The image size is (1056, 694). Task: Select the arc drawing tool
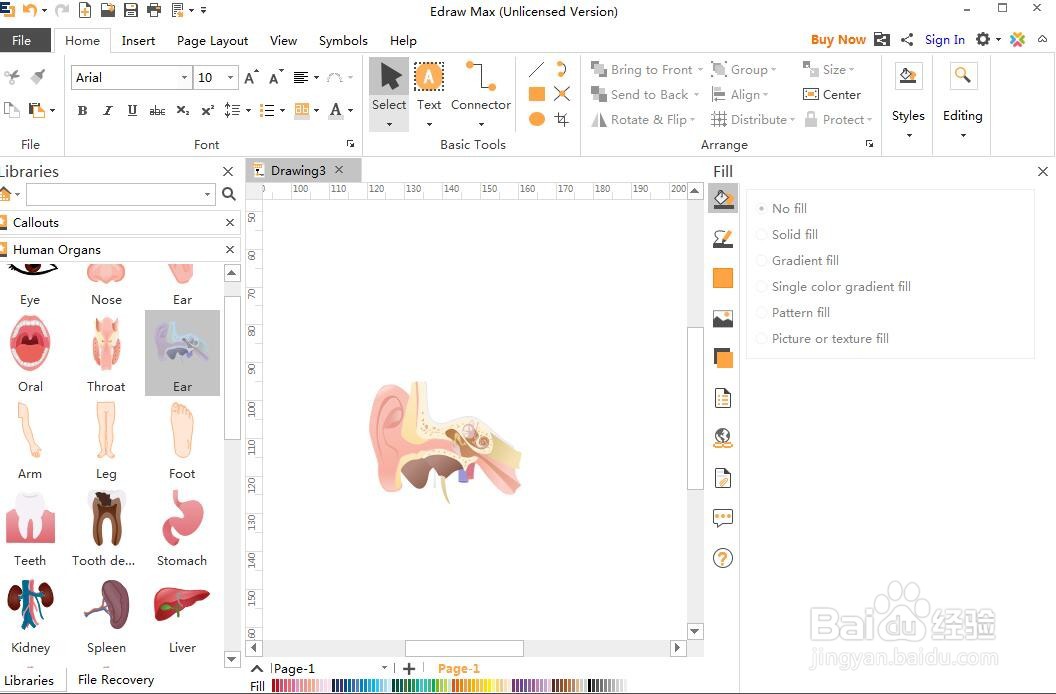pyautogui.click(x=562, y=69)
